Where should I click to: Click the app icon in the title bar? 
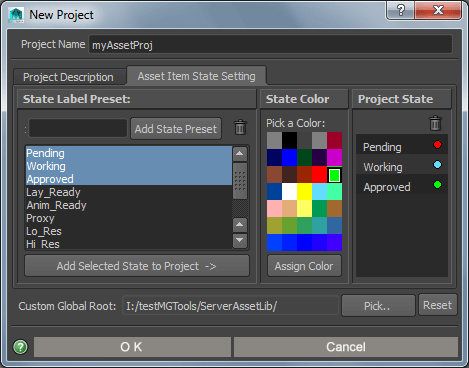coord(16,15)
